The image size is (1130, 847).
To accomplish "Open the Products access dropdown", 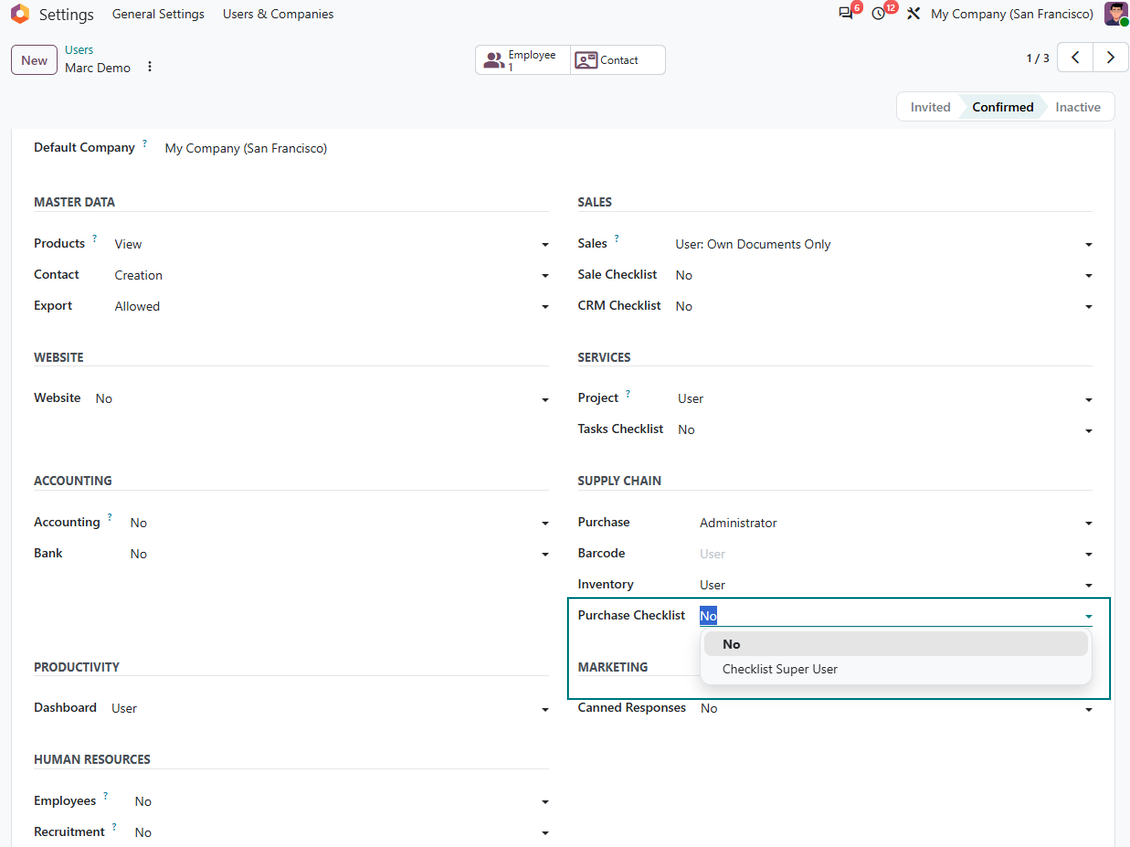I will (331, 244).
